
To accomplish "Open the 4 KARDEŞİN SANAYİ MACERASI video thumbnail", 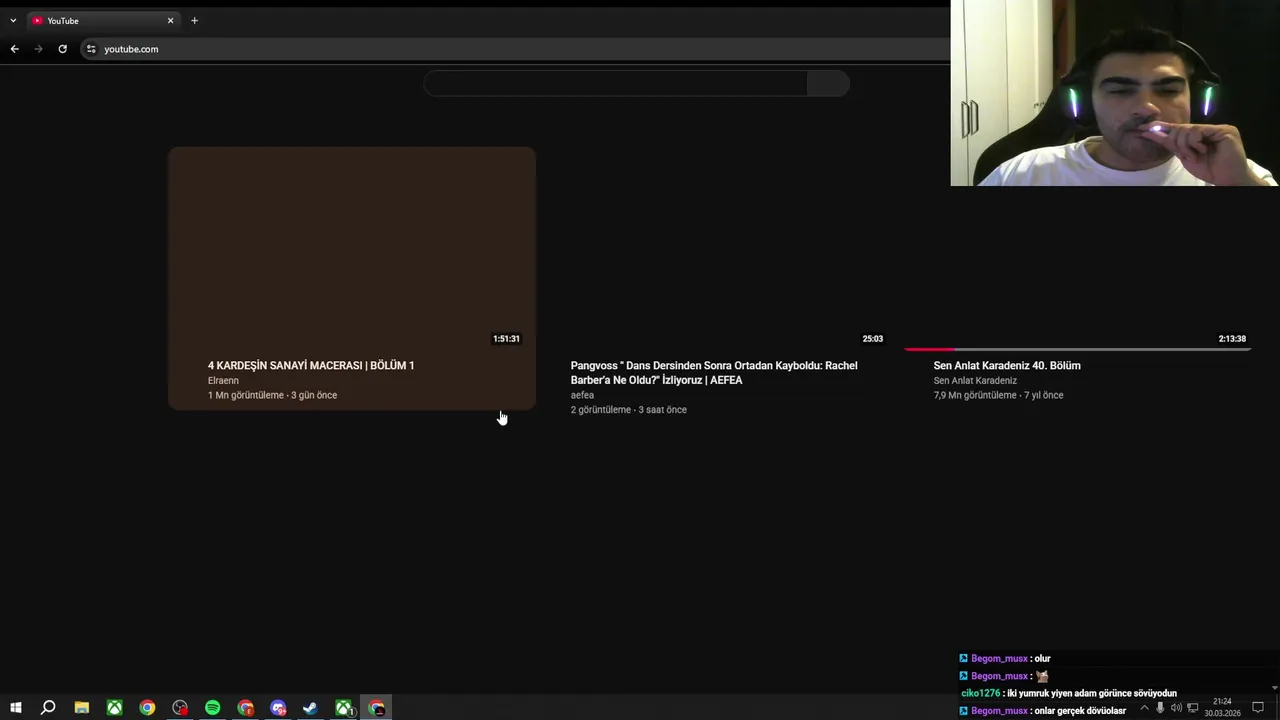I will (x=352, y=249).
